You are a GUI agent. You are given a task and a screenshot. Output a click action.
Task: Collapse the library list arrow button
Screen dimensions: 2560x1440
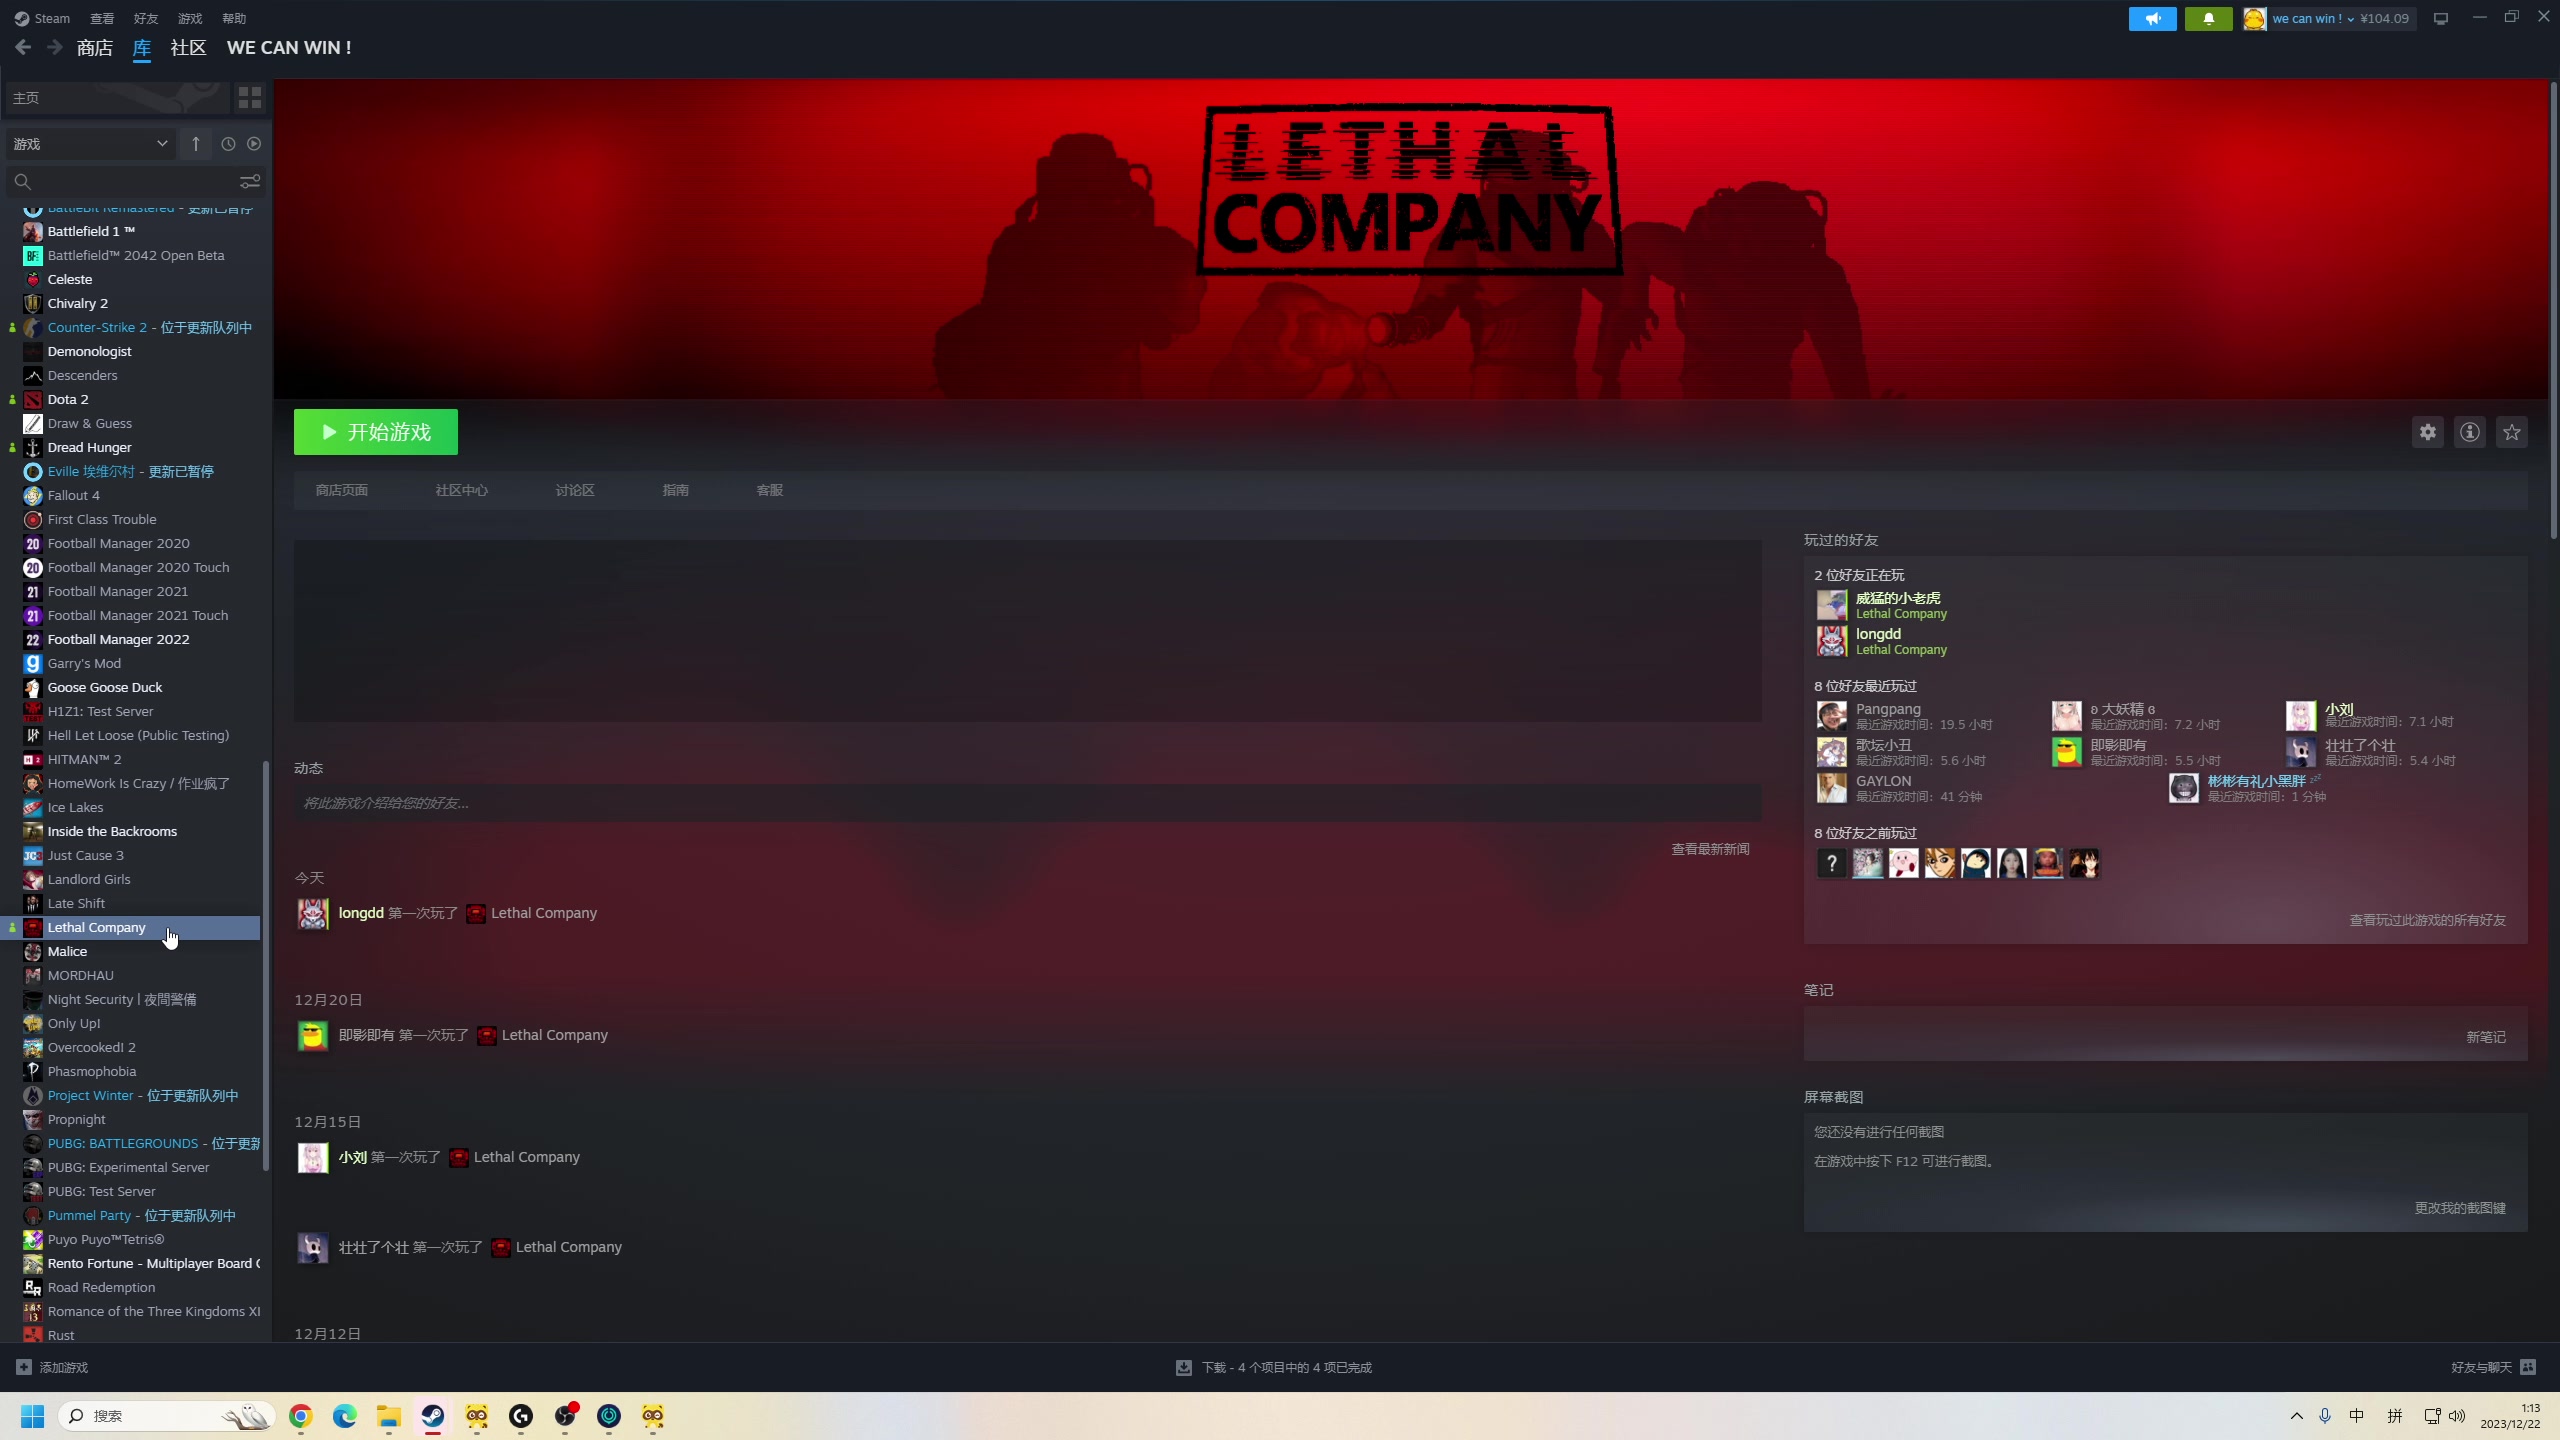pyautogui.click(x=196, y=144)
